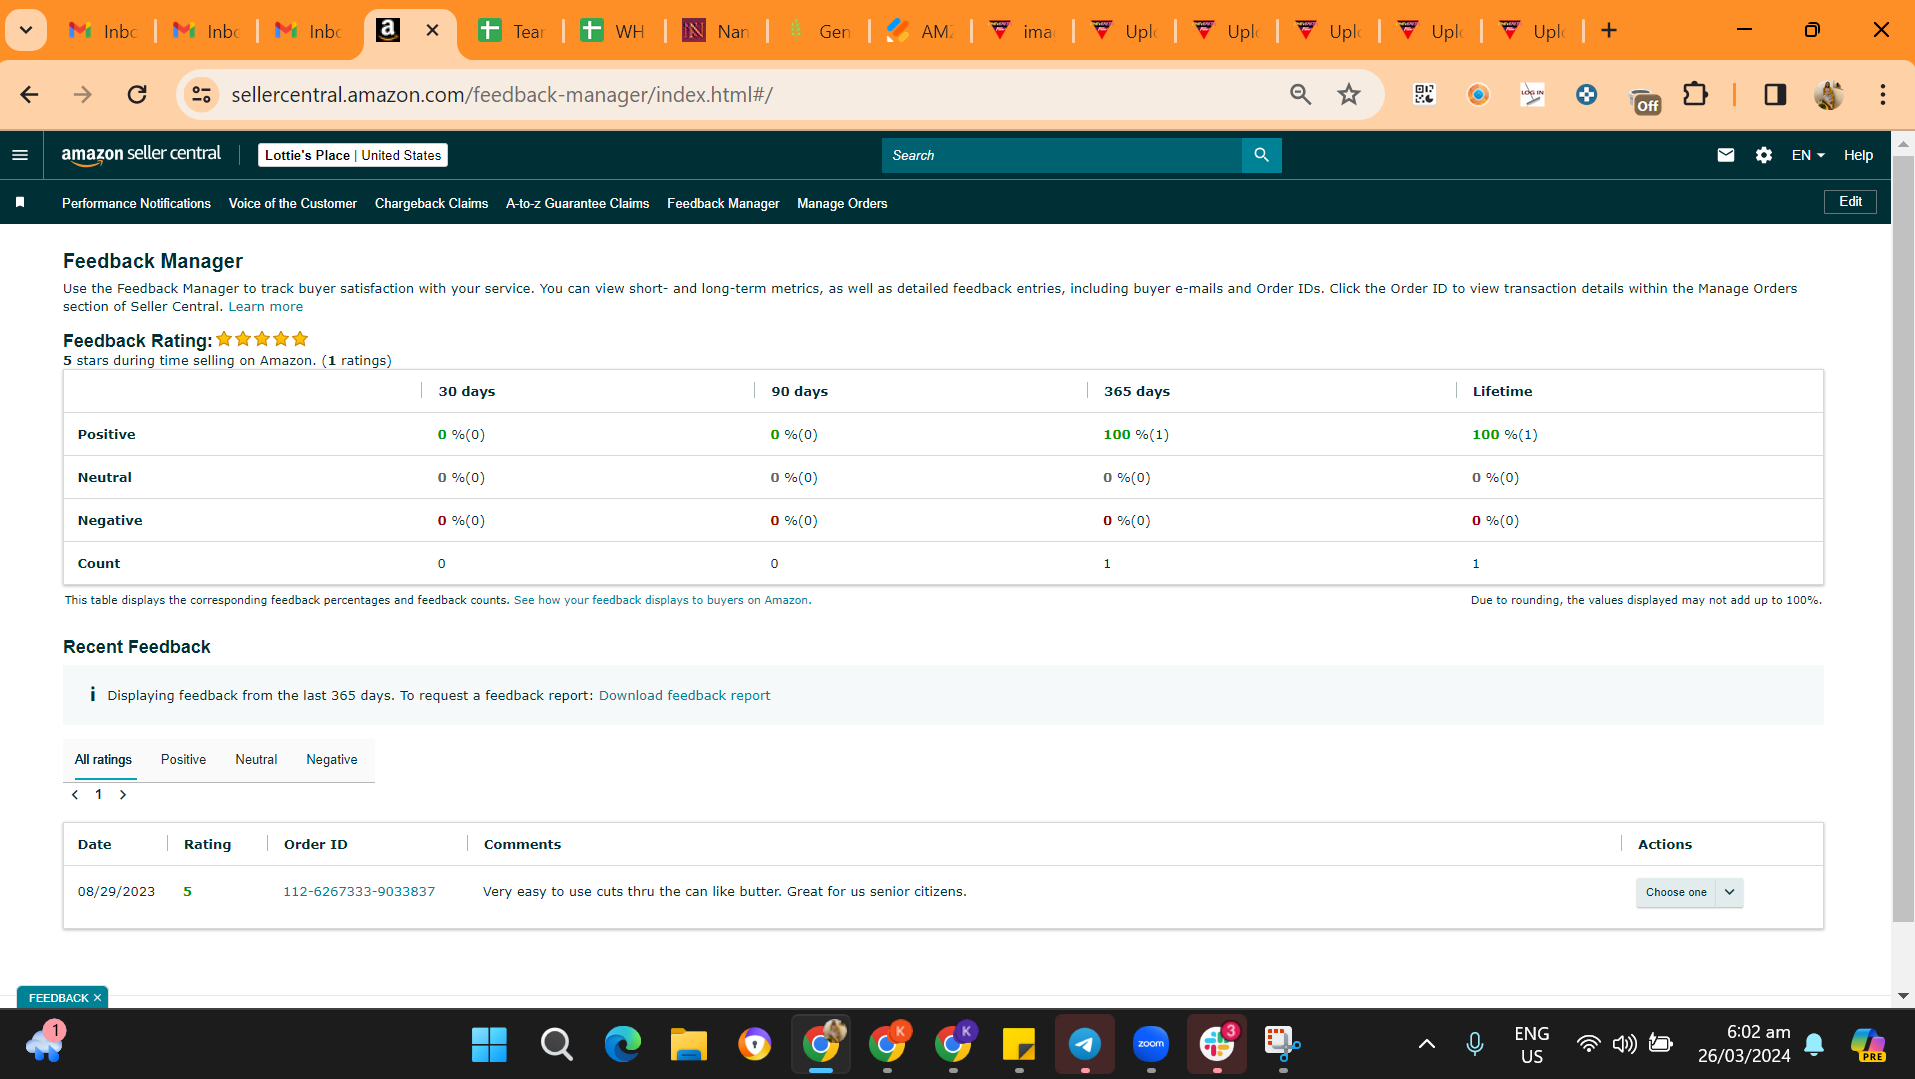Viewport: 1915px width, 1079px height.
Task: Close the active Amazon browser tab
Action: point(433,31)
